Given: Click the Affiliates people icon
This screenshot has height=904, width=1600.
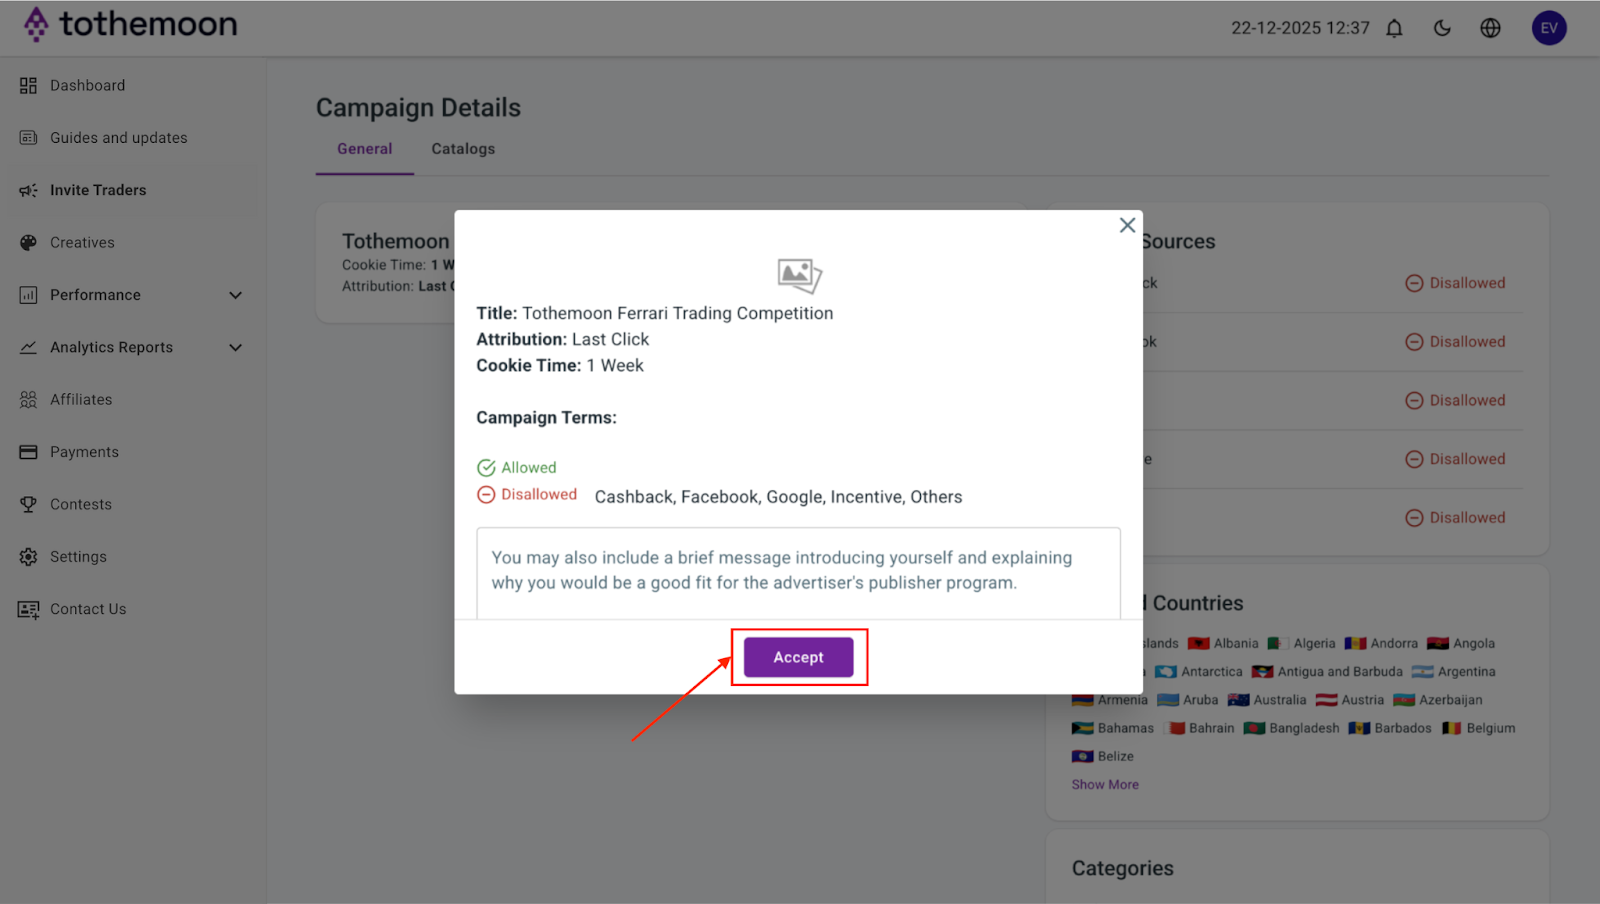Looking at the screenshot, I should (x=28, y=400).
